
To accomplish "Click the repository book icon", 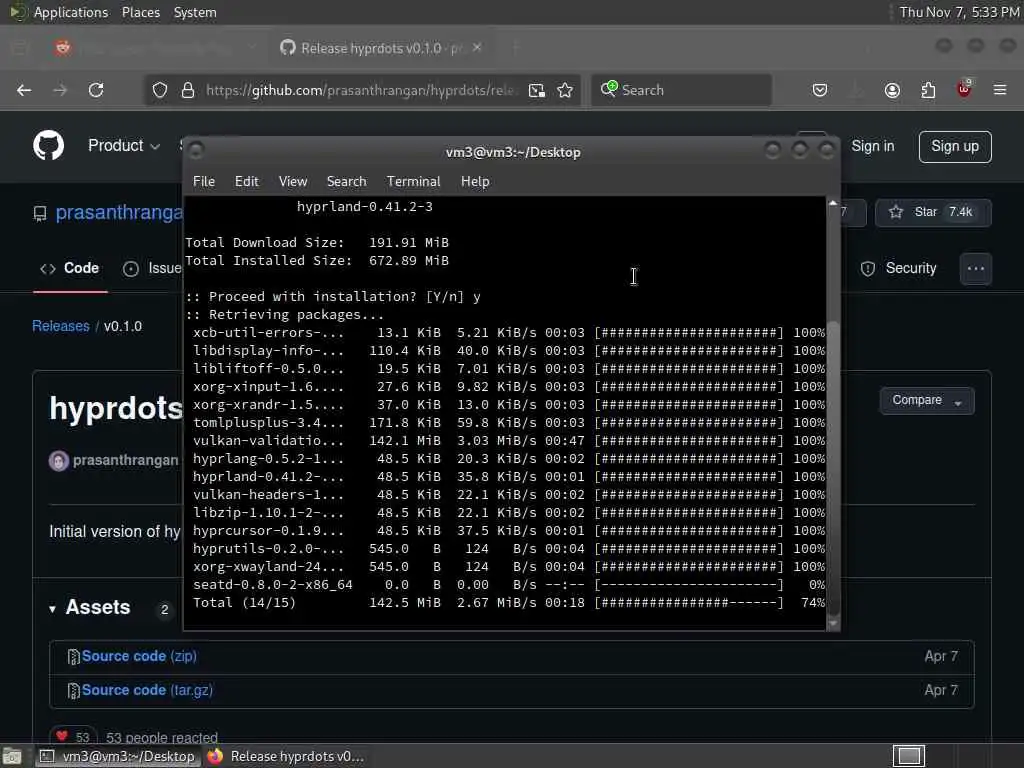I will click(40, 214).
